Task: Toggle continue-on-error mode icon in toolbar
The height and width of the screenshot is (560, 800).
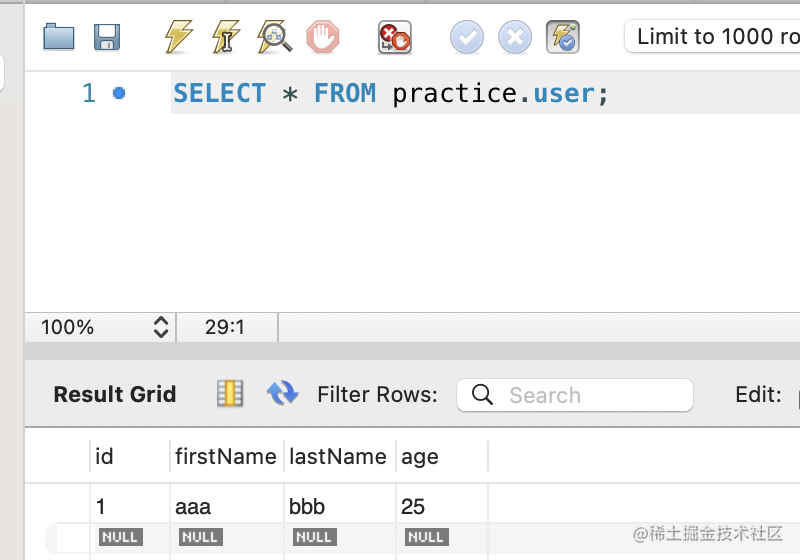Action: 394,38
